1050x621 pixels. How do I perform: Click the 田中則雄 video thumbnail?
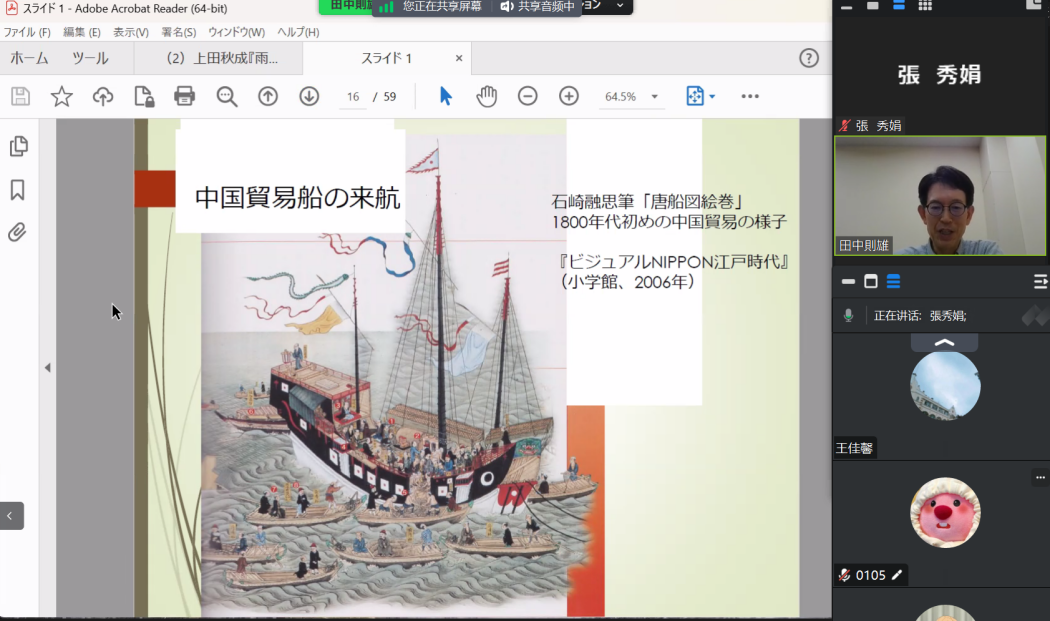click(x=940, y=196)
